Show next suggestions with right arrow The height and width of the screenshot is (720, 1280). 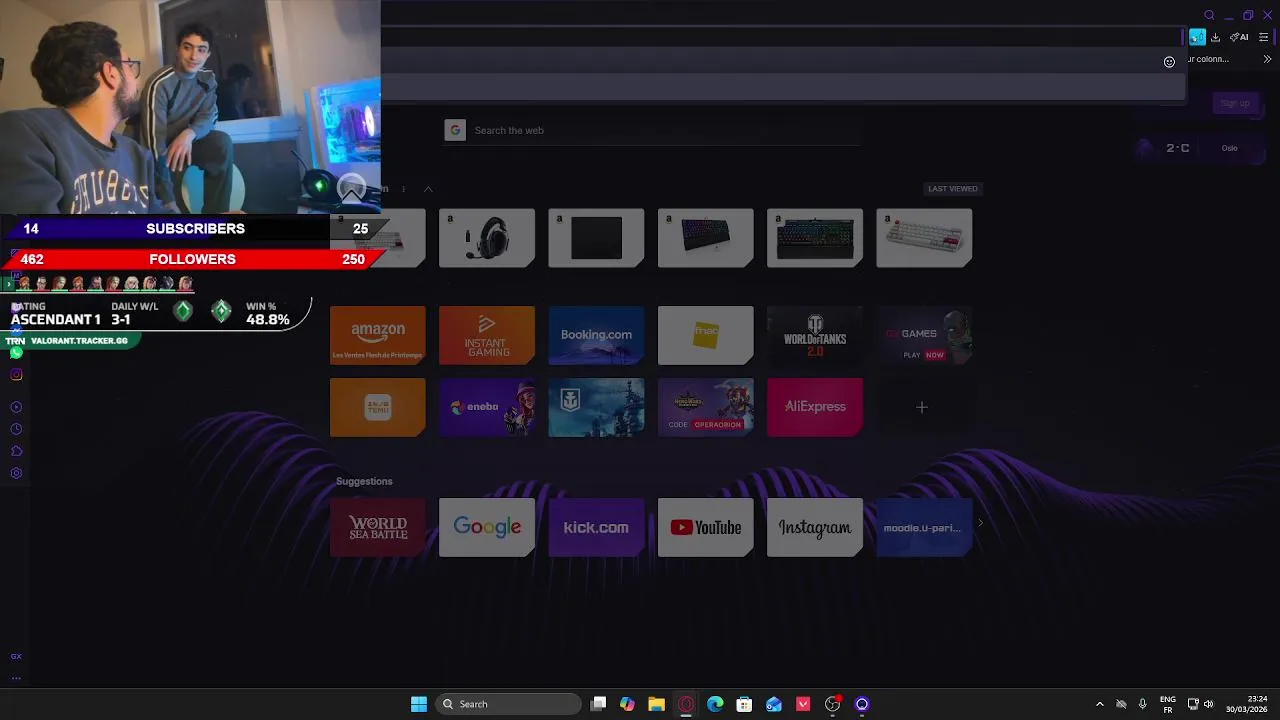click(x=980, y=523)
